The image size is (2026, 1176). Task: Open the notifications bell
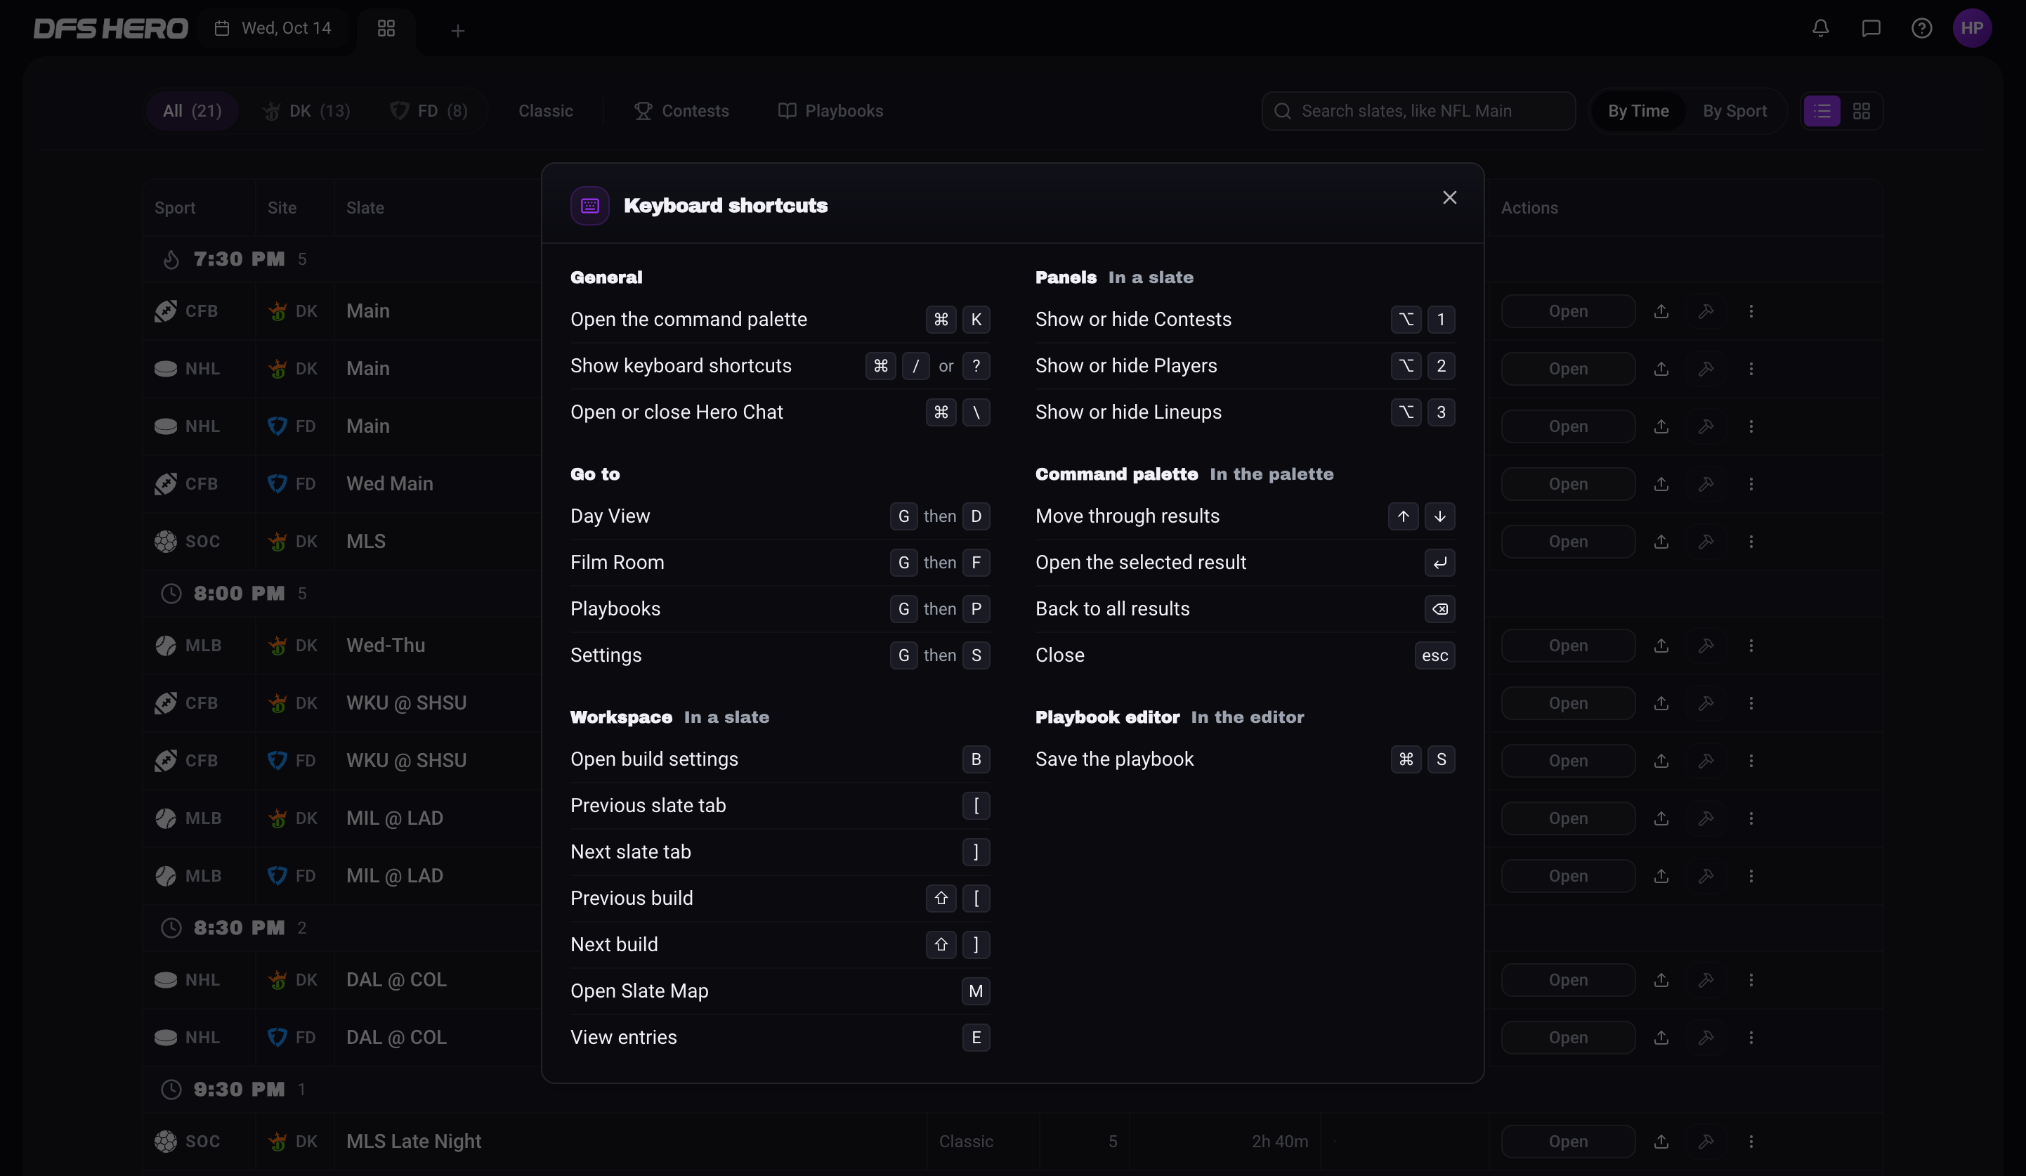[x=1820, y=28]
